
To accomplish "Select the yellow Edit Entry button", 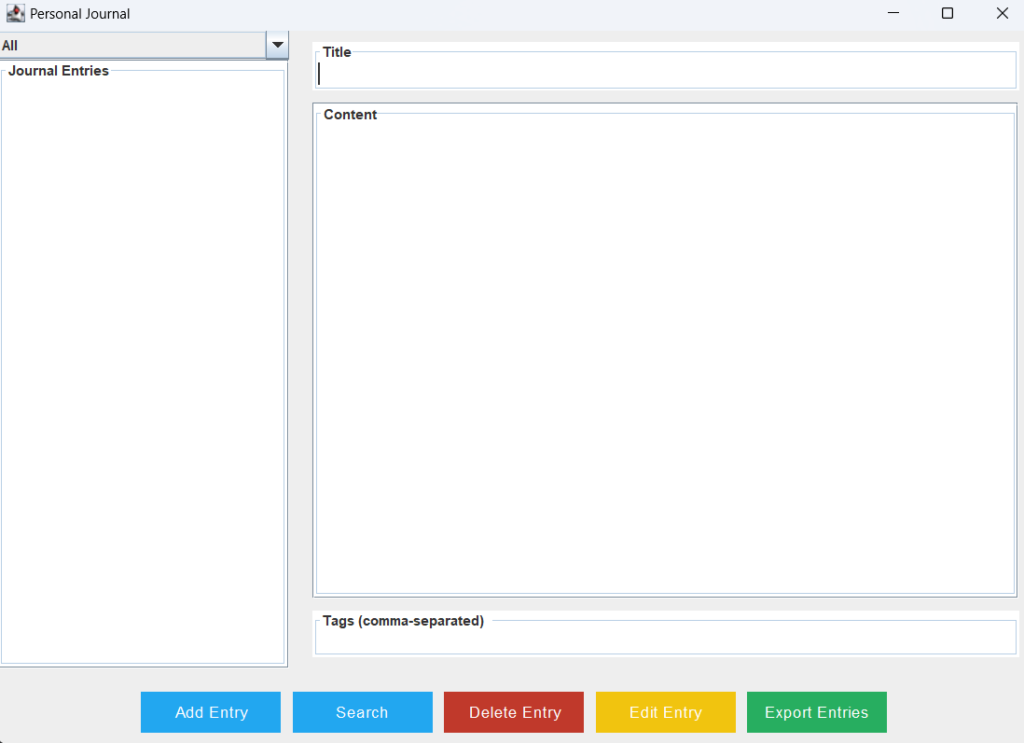I will (665, 712).
